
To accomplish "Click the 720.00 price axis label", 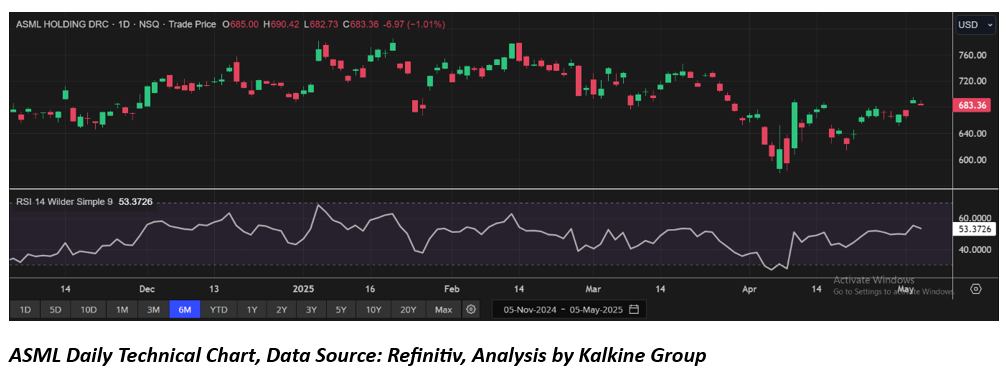I will tap(972, 81).
